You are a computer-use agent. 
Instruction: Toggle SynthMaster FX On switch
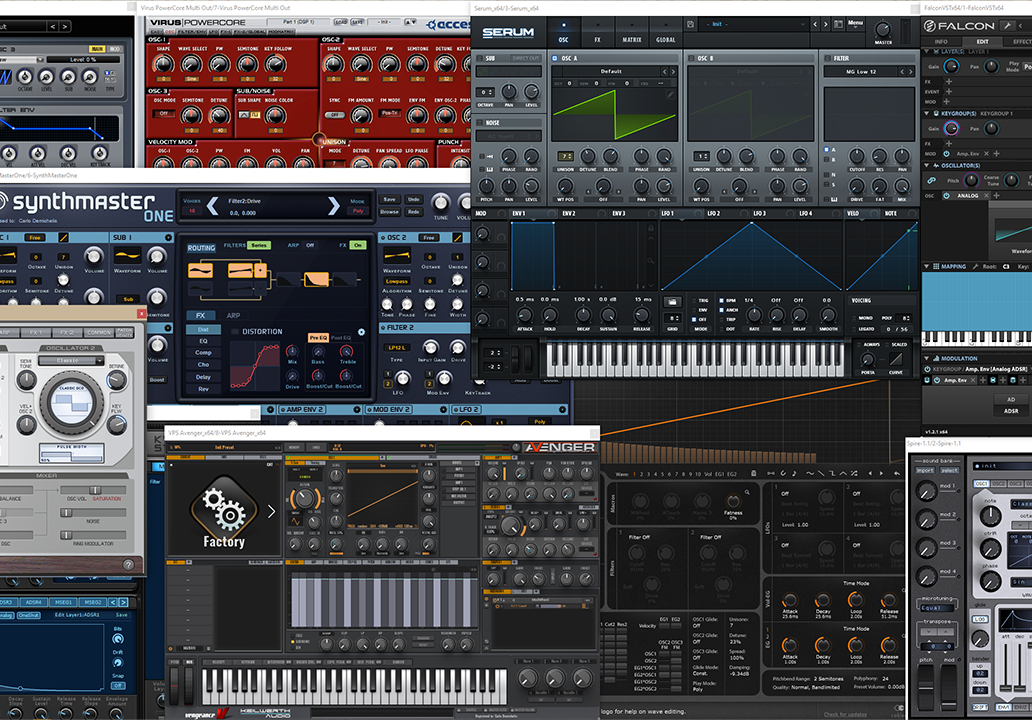pyautogui.click(x=357, y=244)
